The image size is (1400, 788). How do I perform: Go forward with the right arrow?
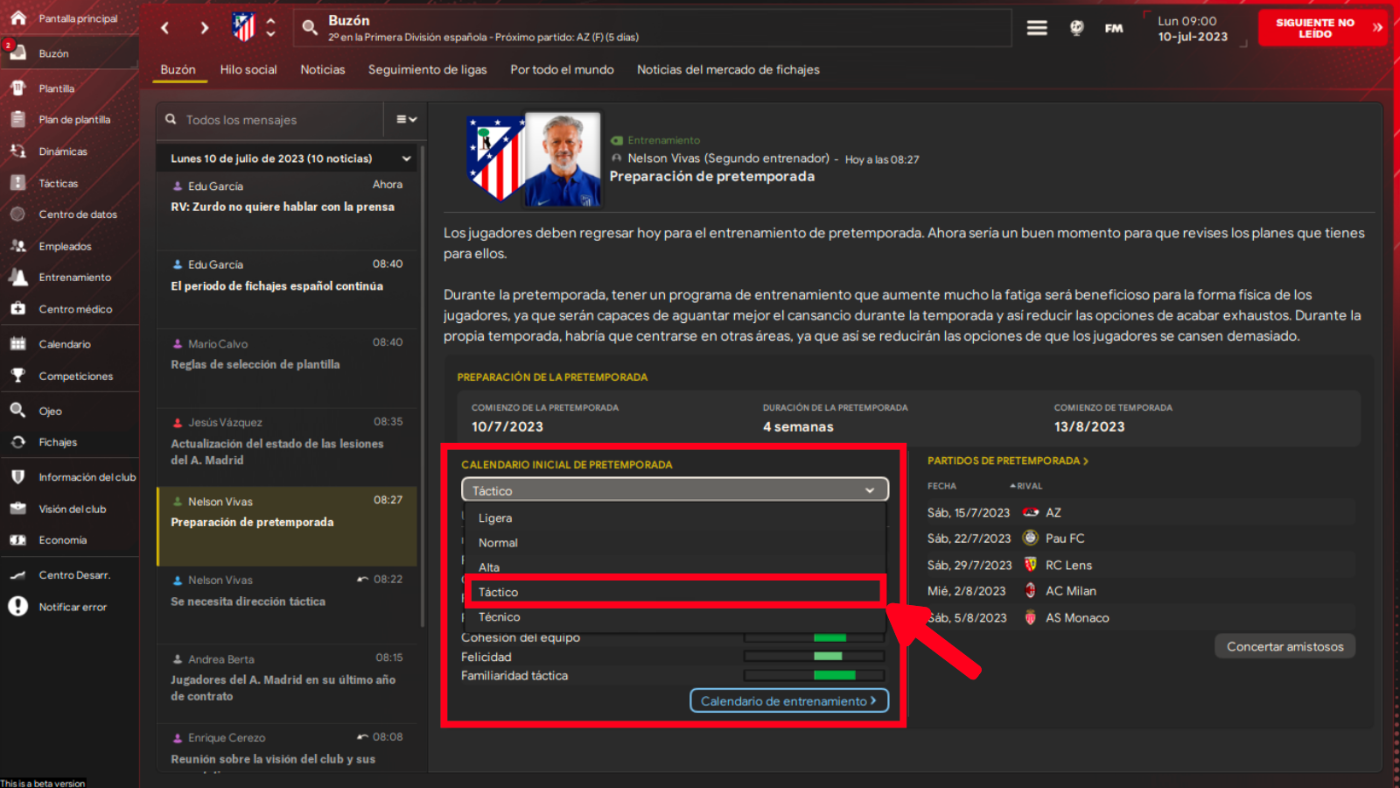(x=204, y=28)
